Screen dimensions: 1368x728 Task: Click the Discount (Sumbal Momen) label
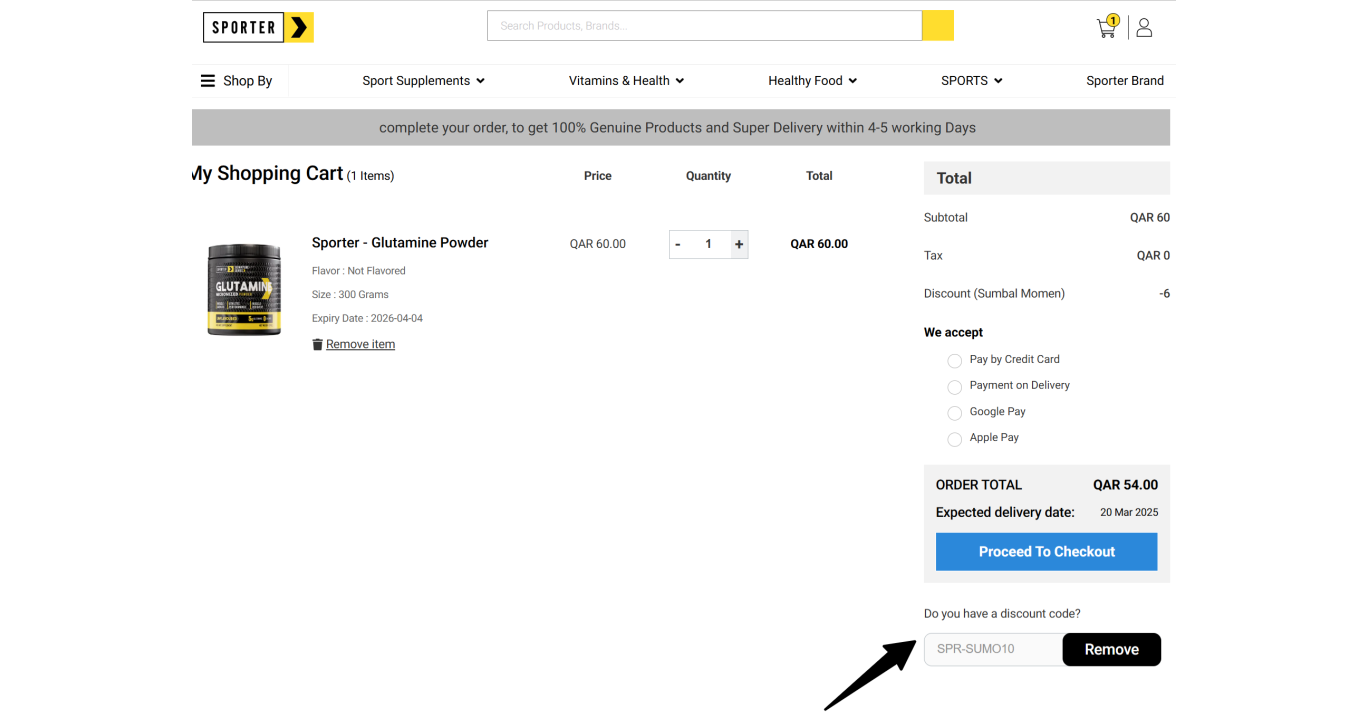point(994,294)
